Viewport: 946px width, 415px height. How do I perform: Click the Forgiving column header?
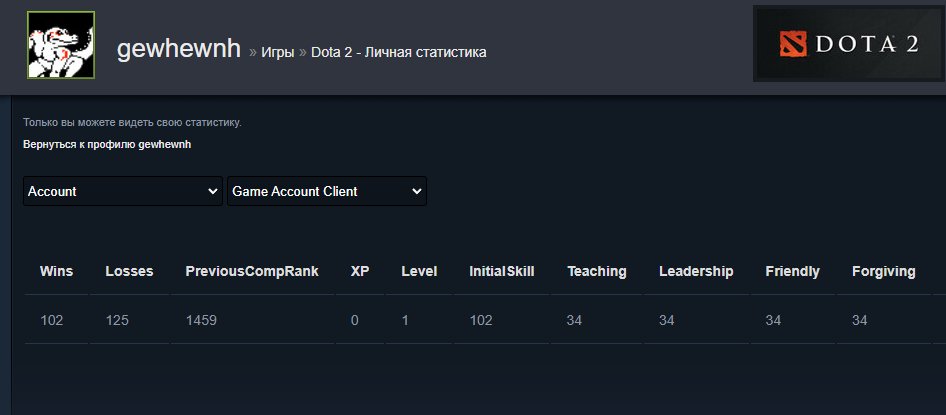pyautogui.click(x=884, y=271)
